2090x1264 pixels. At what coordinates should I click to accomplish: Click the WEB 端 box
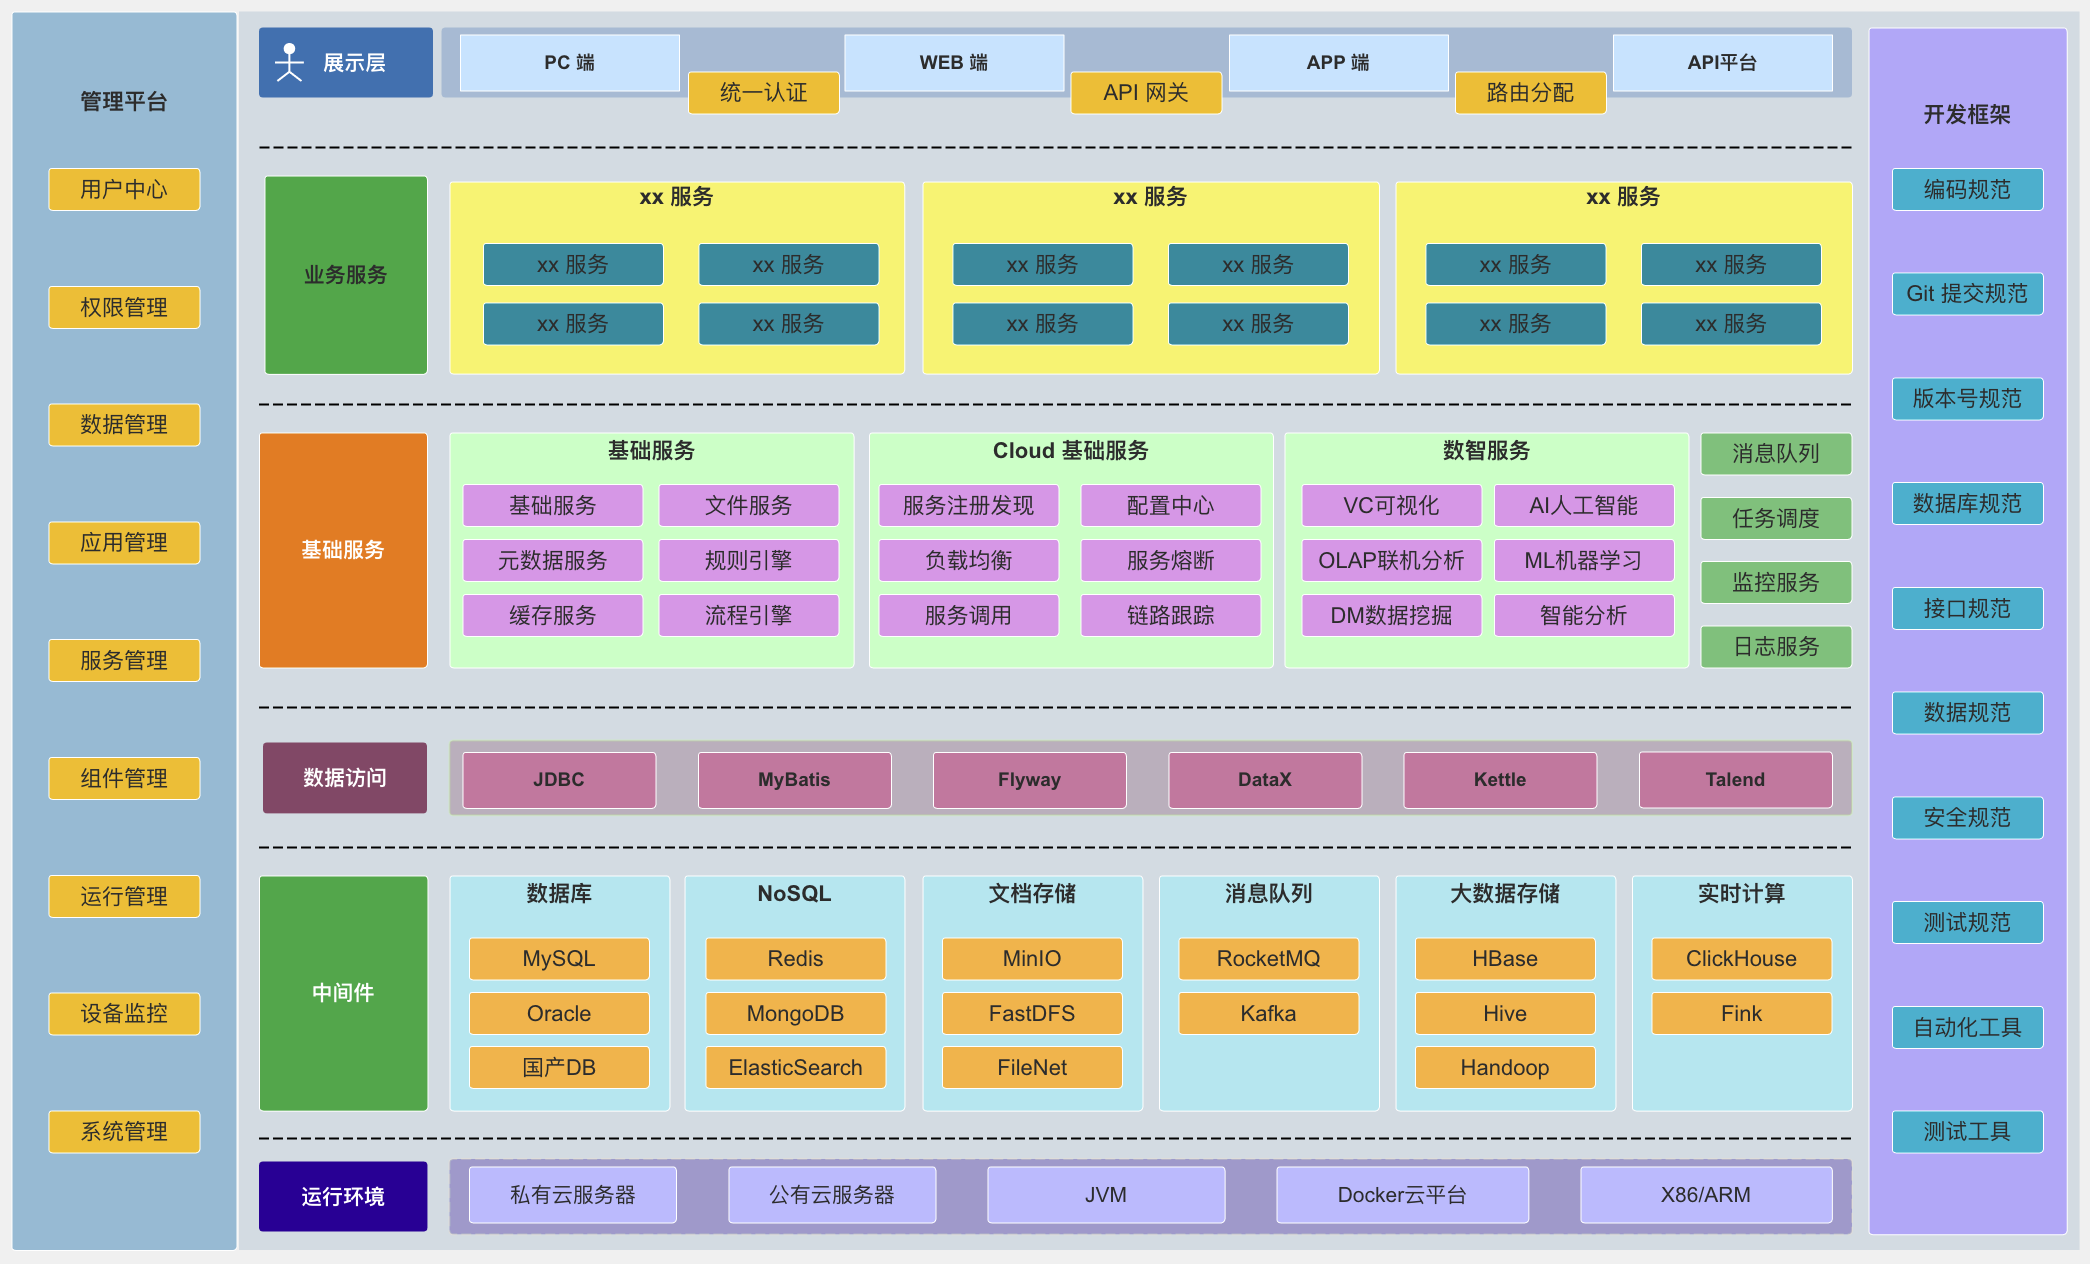[x=954, y=62]
